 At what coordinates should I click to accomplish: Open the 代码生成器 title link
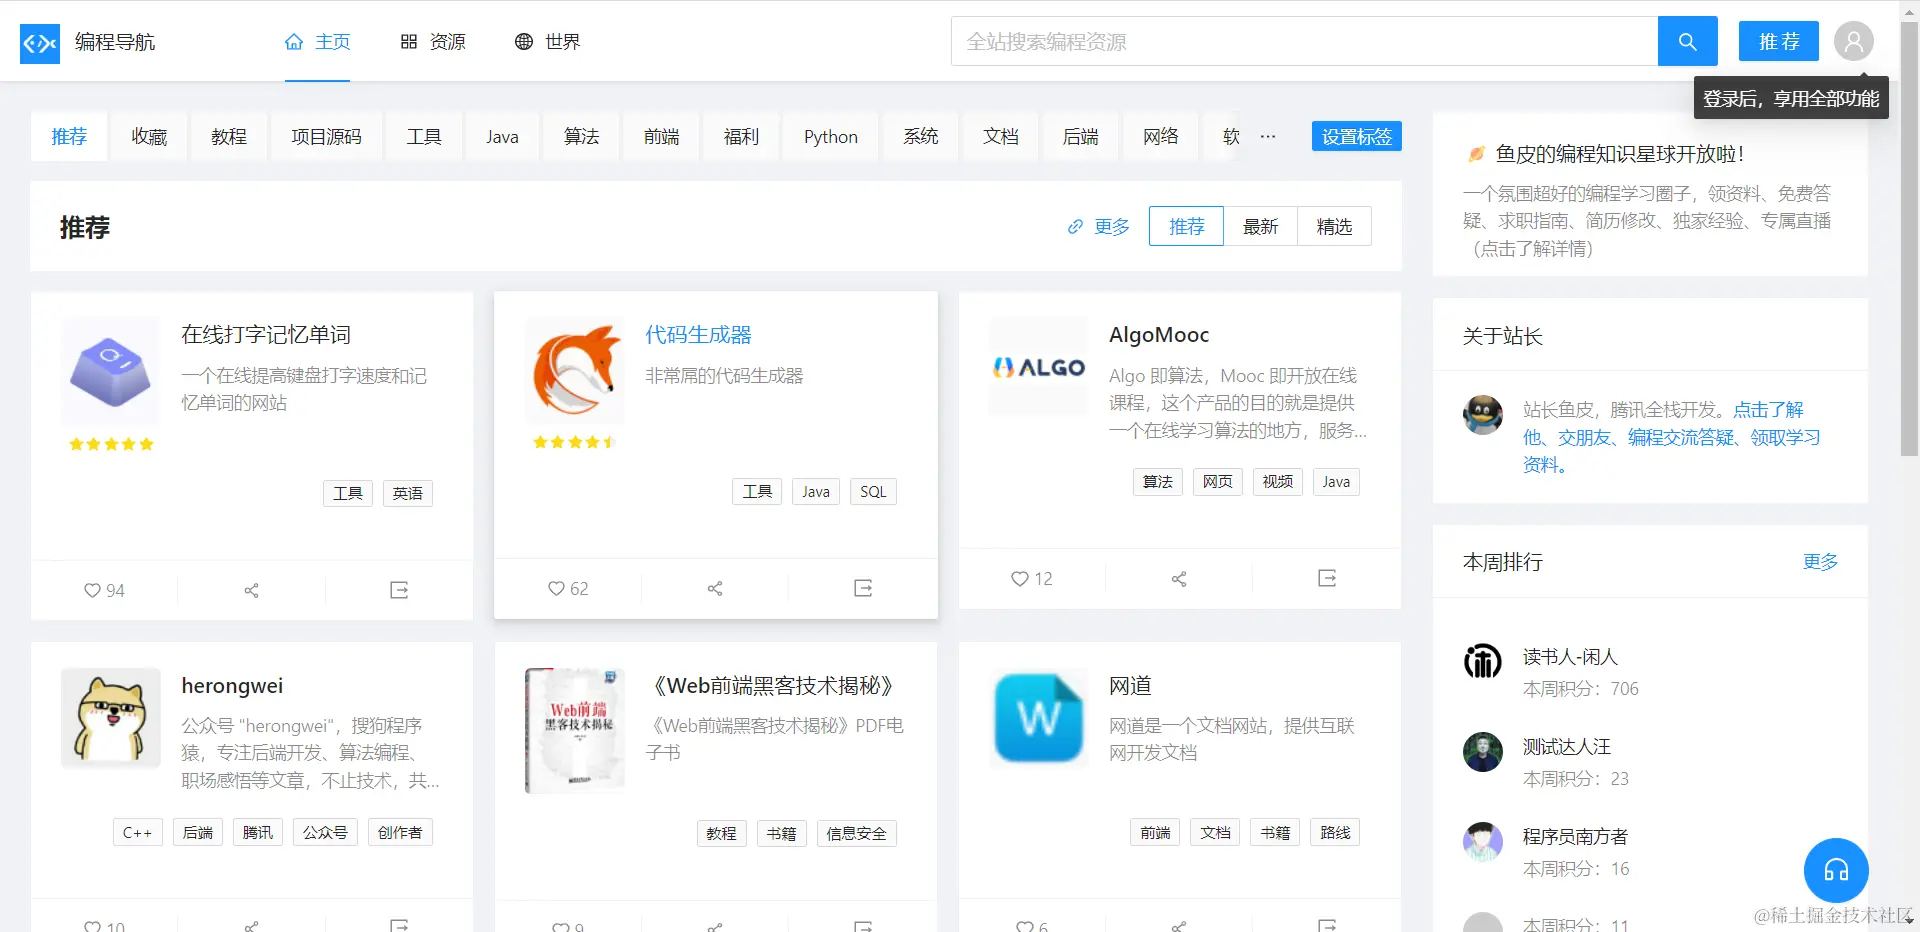pos(698,334)
